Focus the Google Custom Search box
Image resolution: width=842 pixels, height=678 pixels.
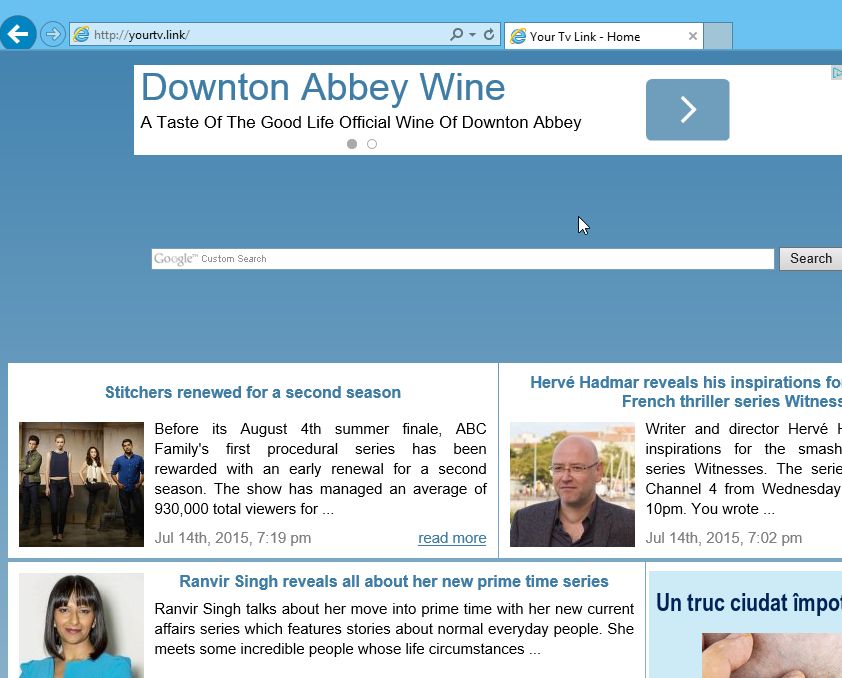coord(462,259)
